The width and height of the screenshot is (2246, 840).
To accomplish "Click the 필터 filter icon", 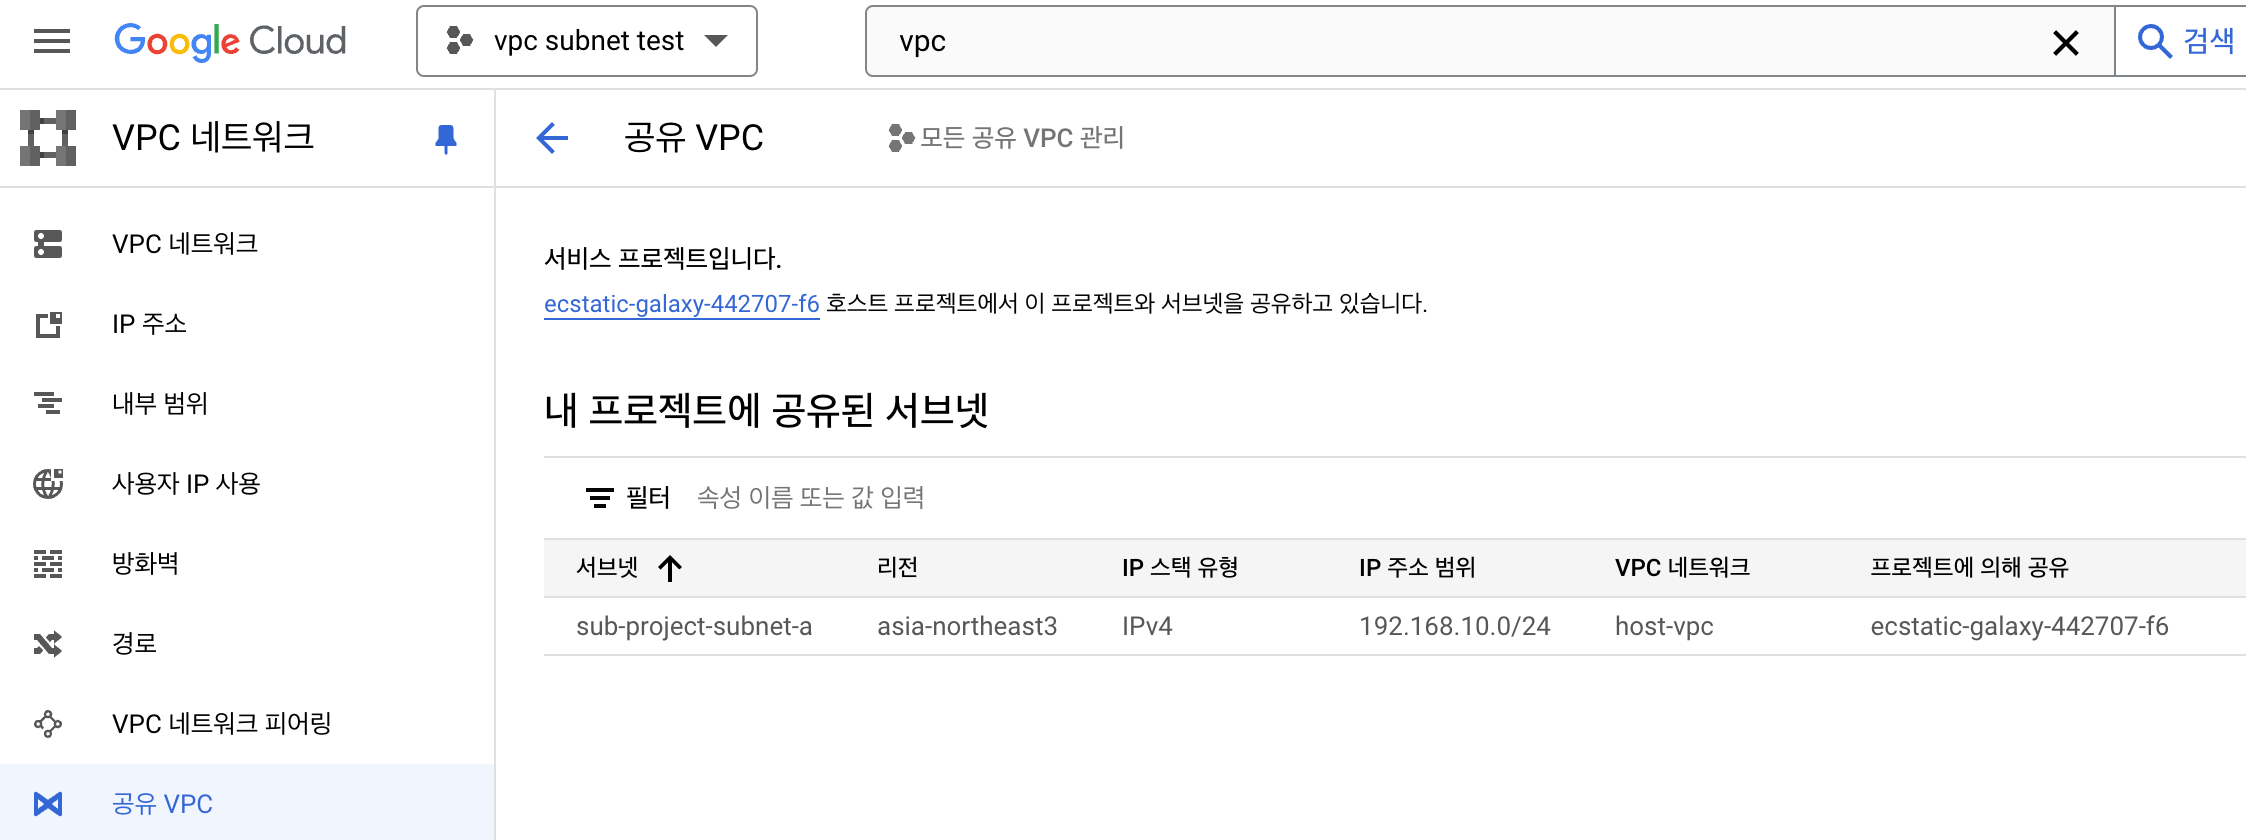I will [x=599, y=498].
